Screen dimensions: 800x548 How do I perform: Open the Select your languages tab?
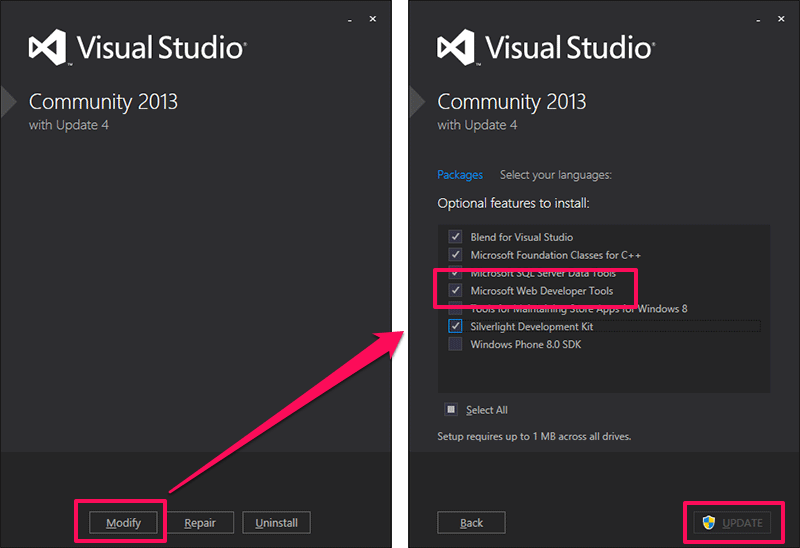click(x=555, y=175)
